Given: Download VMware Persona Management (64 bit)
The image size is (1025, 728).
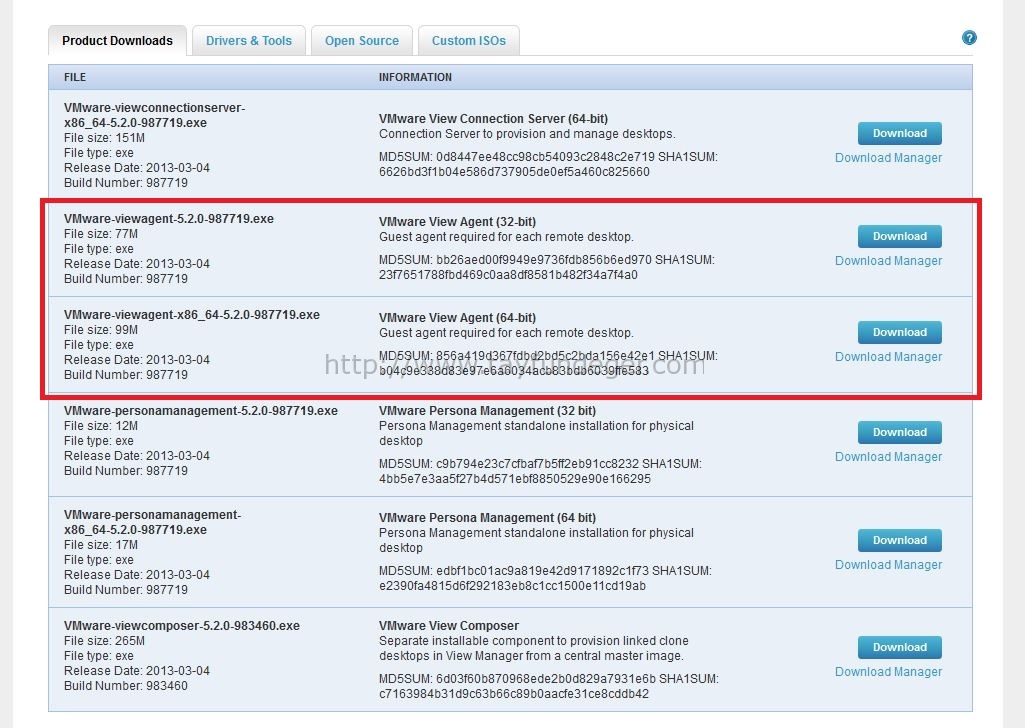Looking at the screenshot, I should (x=899, y=540).
